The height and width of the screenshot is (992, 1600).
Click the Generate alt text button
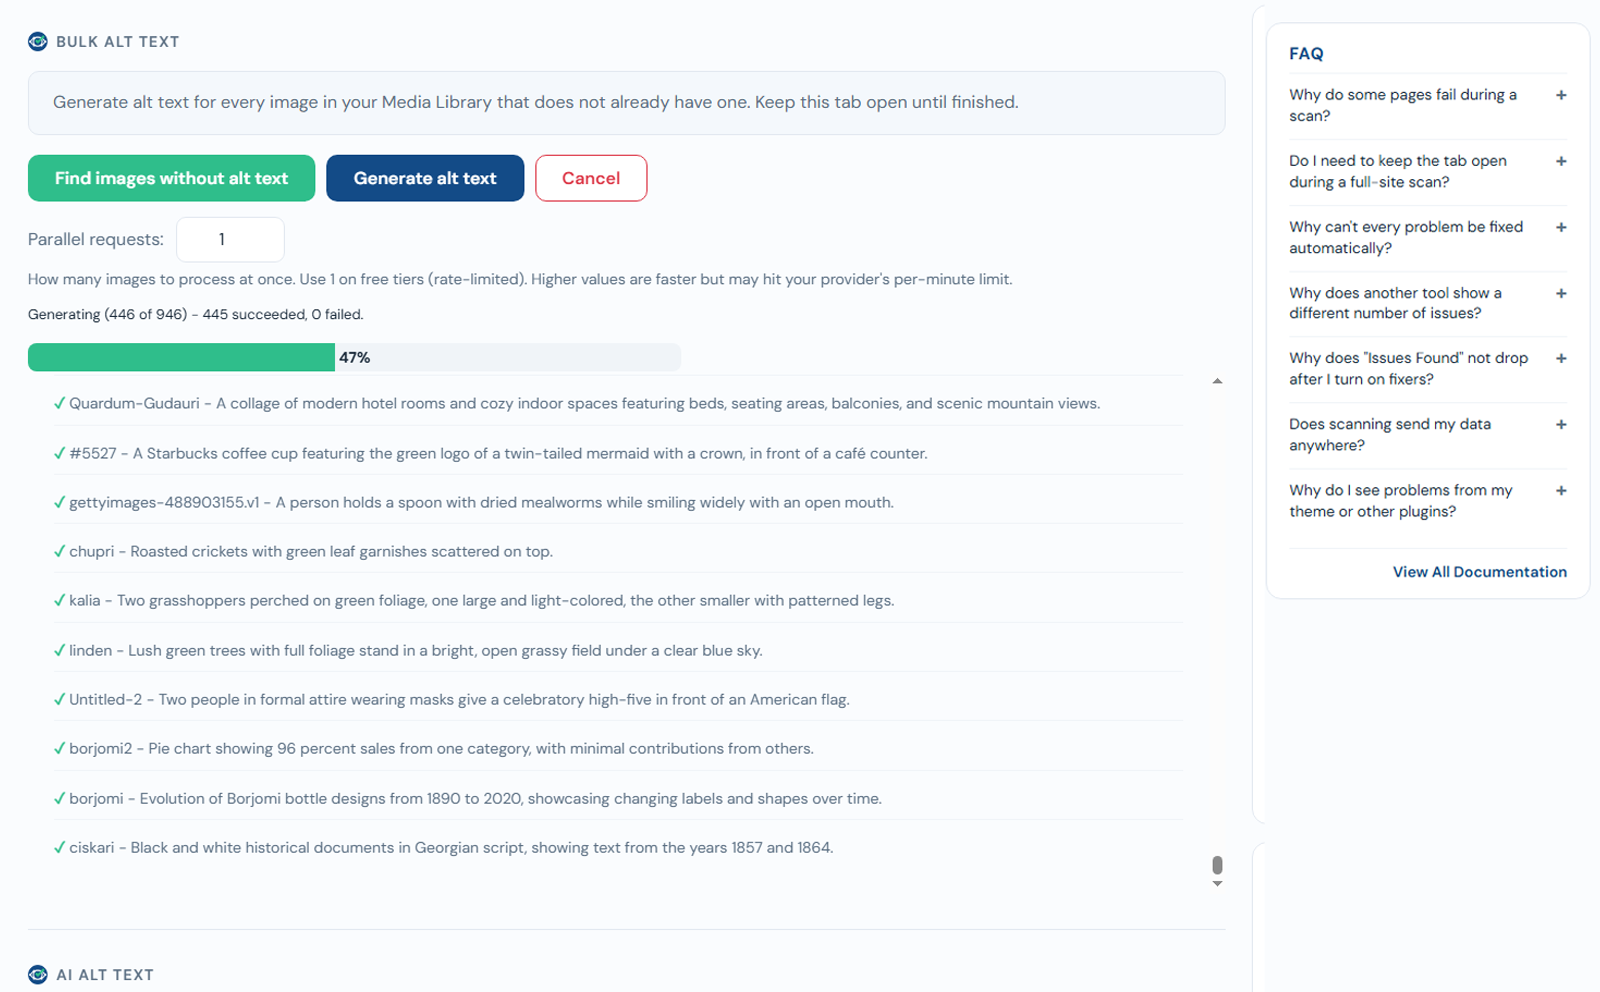[425, 178]
